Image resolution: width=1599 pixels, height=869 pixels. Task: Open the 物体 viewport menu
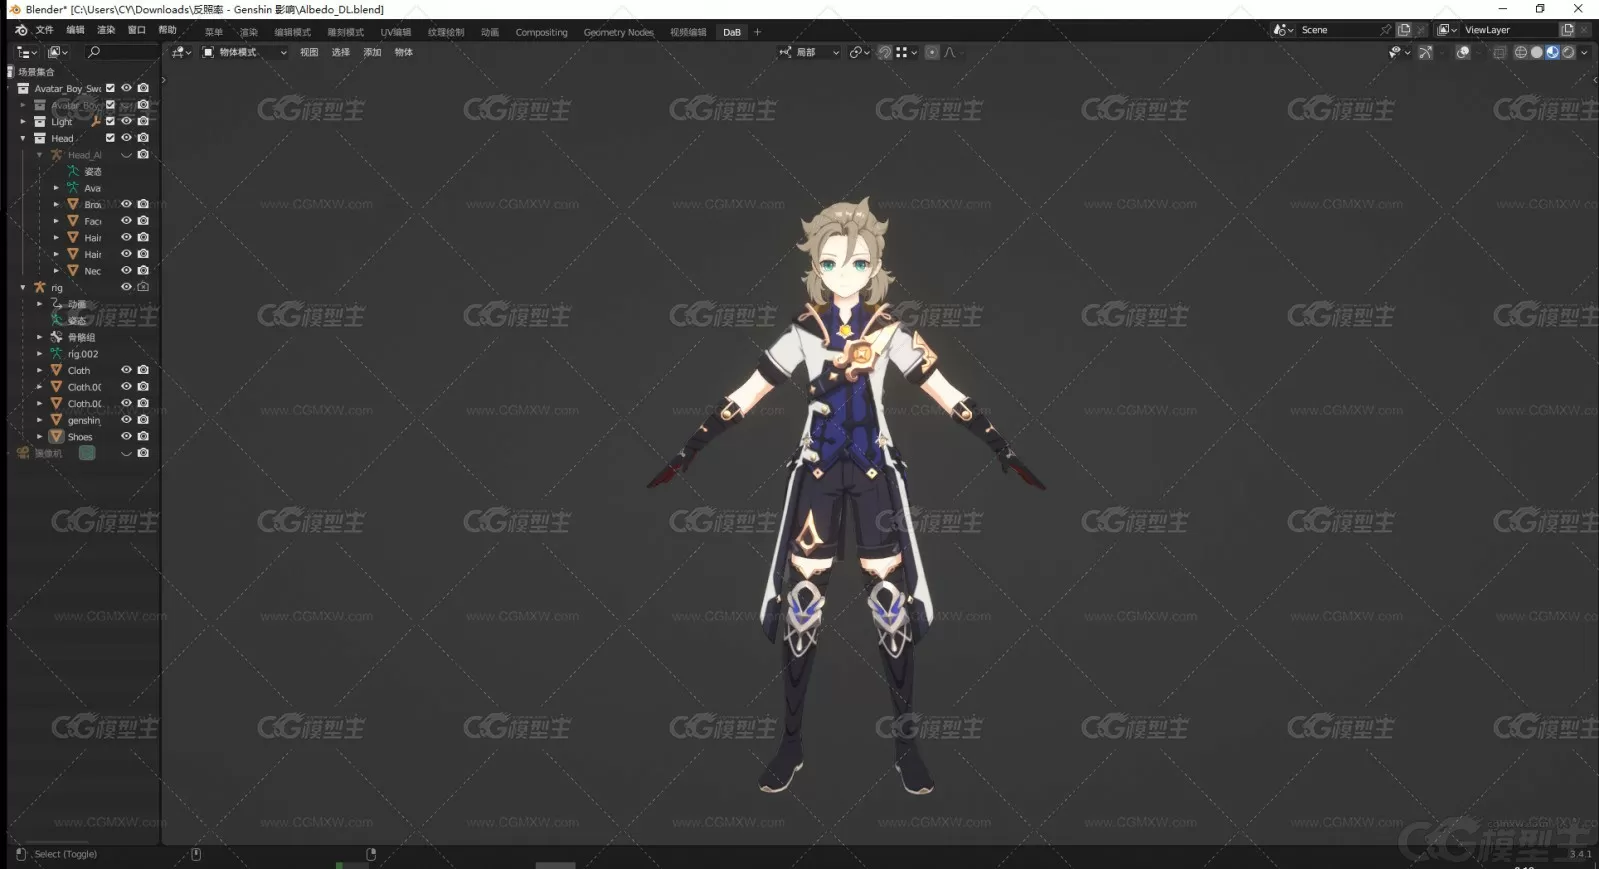[x=404, y=52]
